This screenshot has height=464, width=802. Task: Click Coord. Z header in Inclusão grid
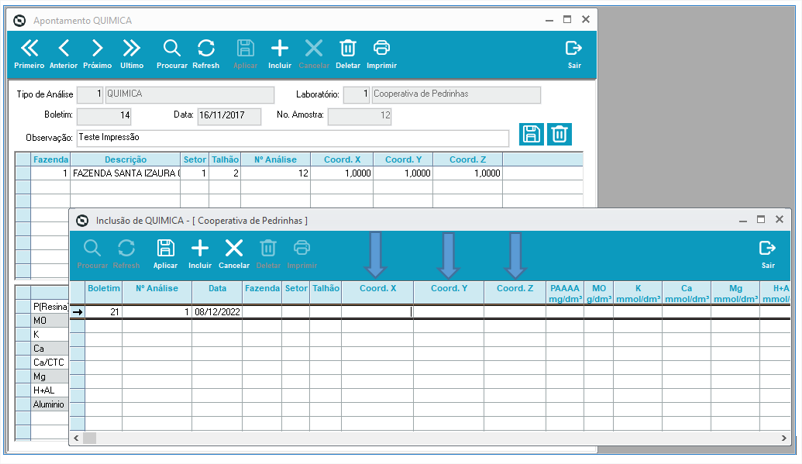[x=515, y=293]
